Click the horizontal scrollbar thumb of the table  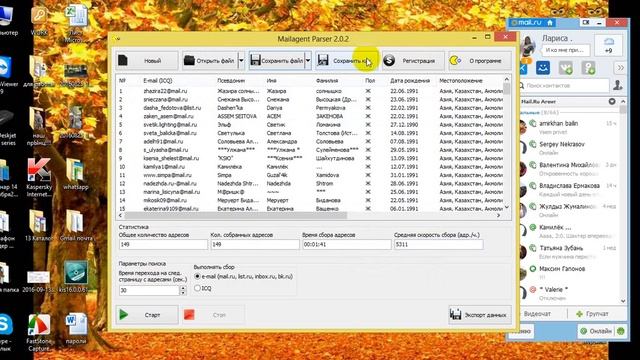click(236, 215)
